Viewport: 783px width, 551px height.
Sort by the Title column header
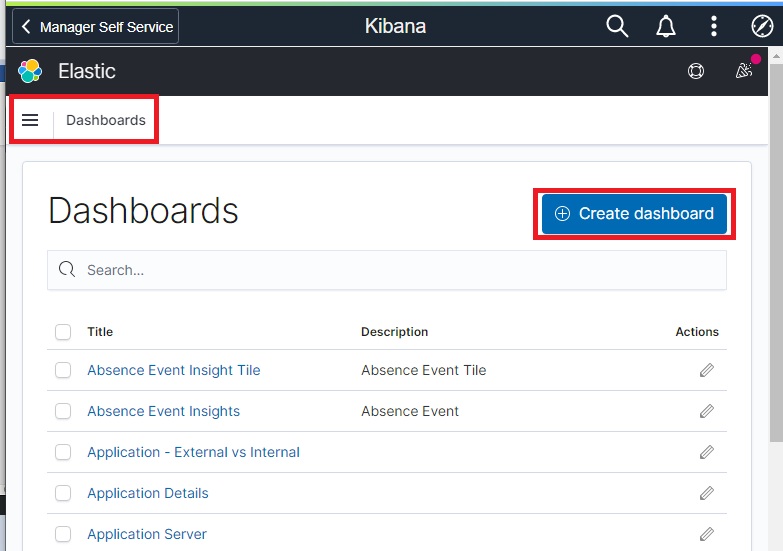[100, 332]
